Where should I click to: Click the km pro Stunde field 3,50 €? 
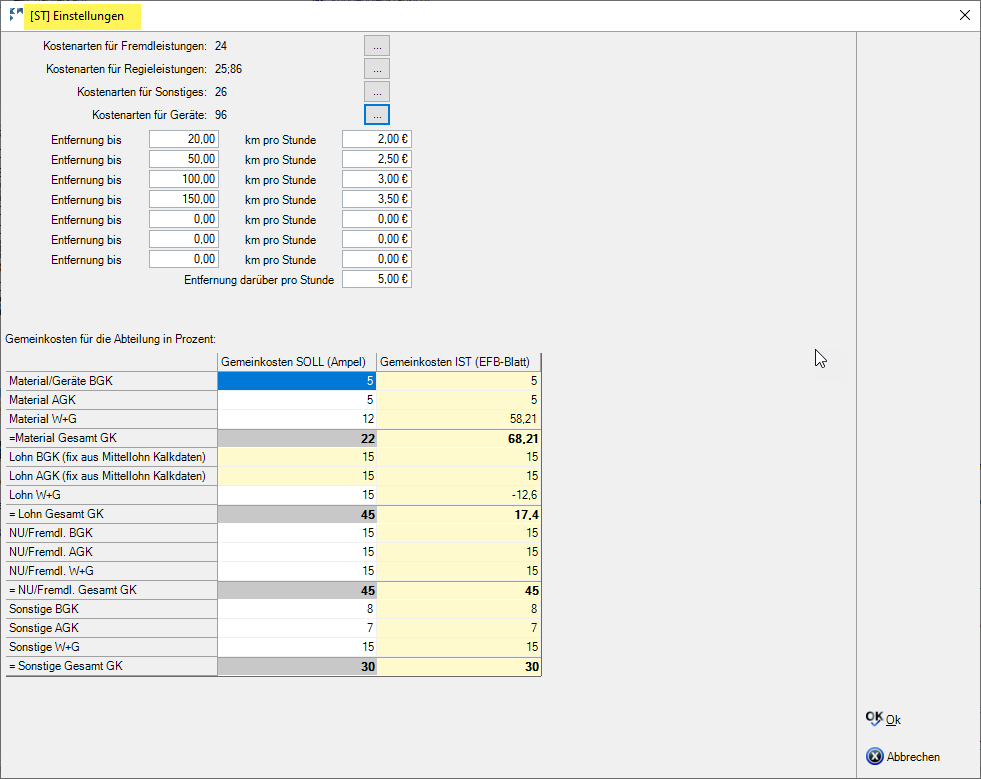click(x=377, y=200)
